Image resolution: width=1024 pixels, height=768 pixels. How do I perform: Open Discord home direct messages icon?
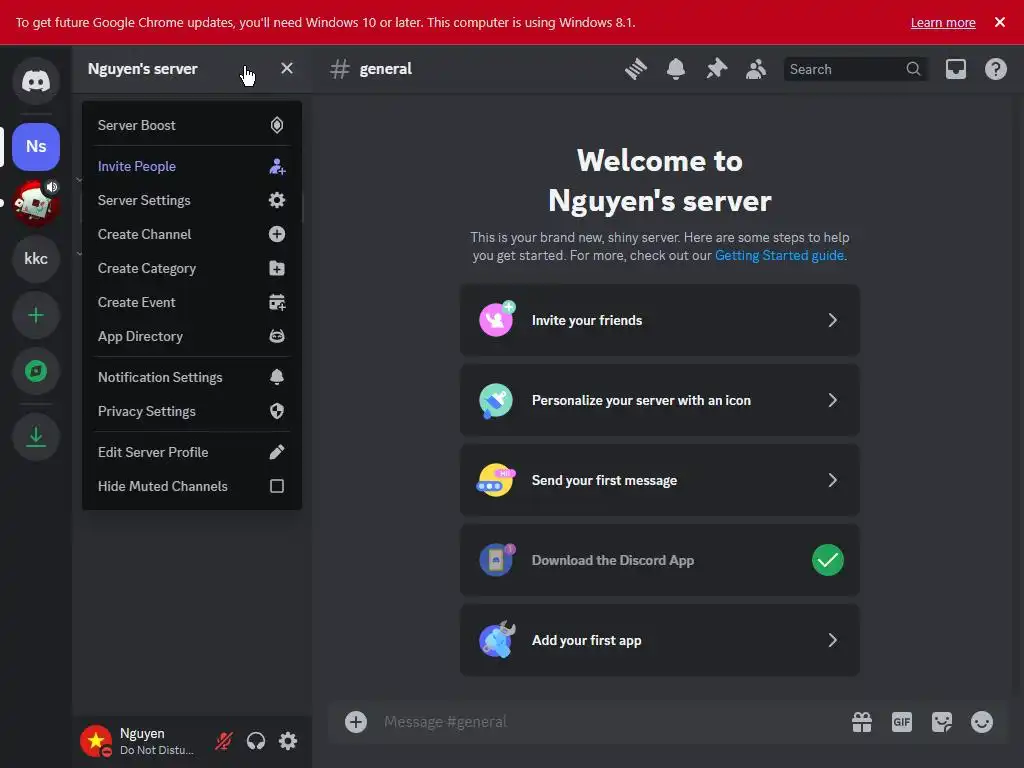click(x=36, y=81)
